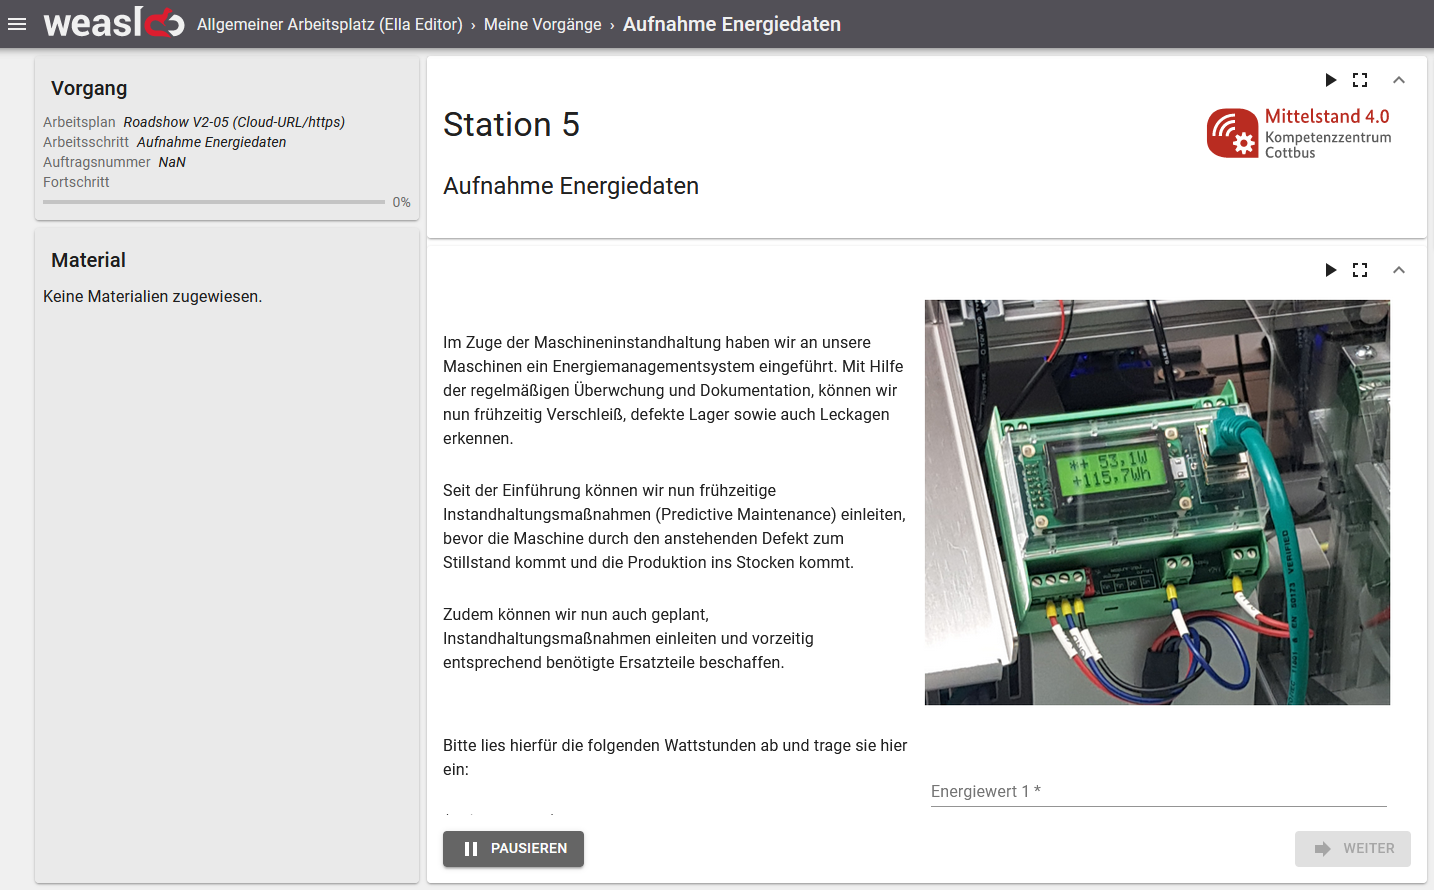Expand the lower card to fullscreen
This screenshot has width=1434, height=890.
coord(1360,270)
